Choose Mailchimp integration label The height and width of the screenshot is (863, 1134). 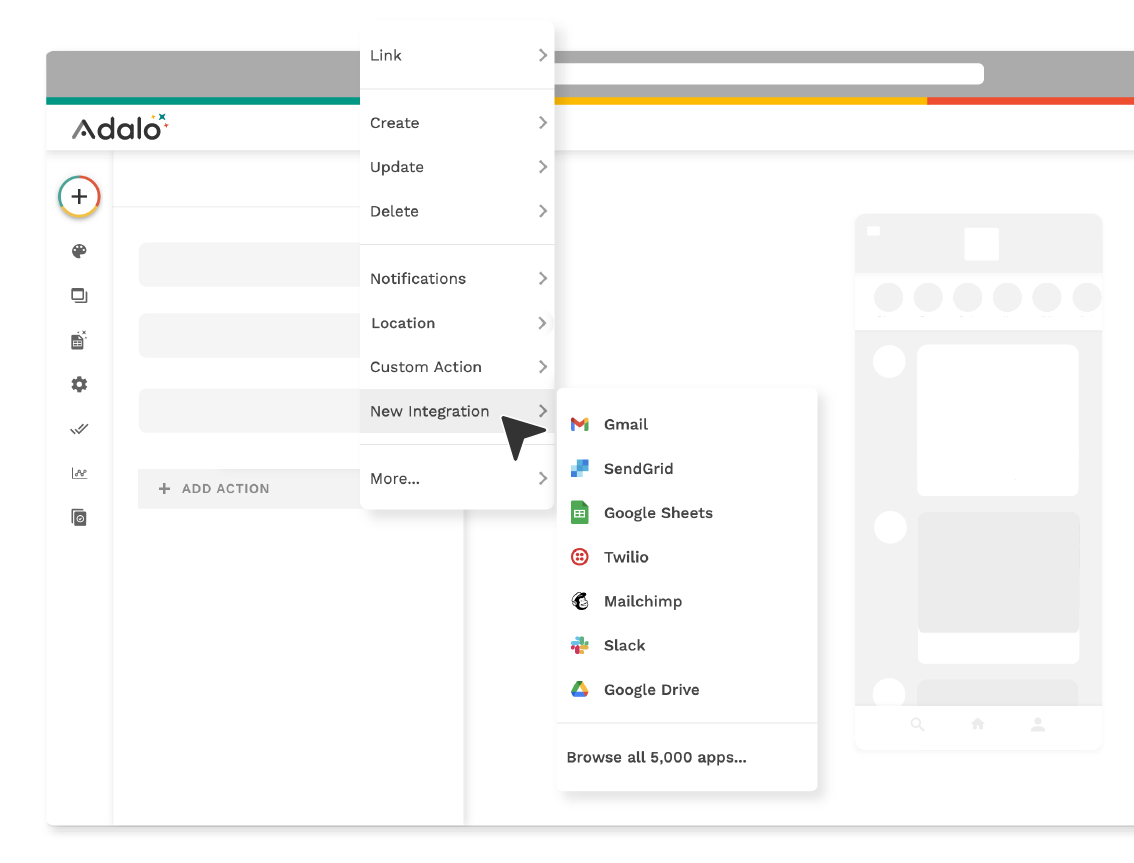(642, 601)
